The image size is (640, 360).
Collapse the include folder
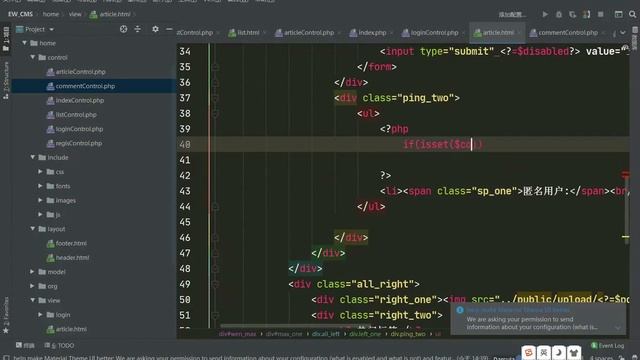[33, 157]
